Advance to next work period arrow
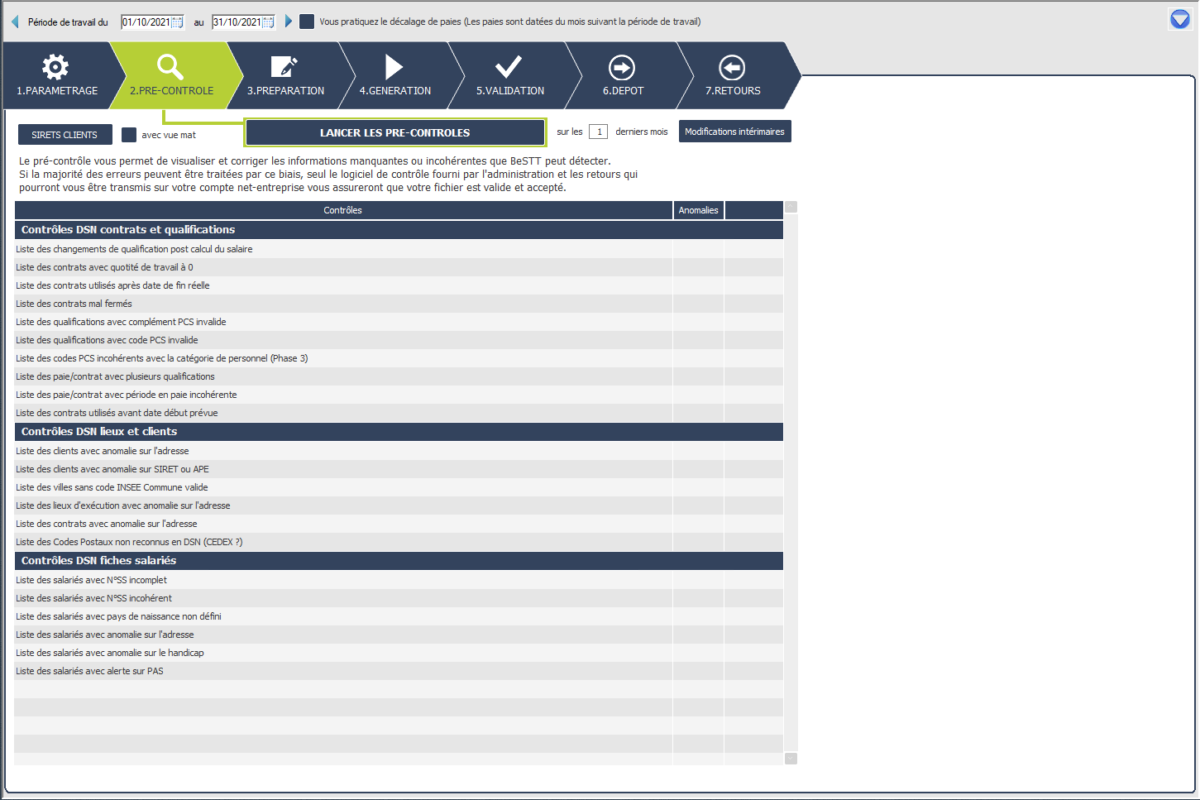 point(289,21)
